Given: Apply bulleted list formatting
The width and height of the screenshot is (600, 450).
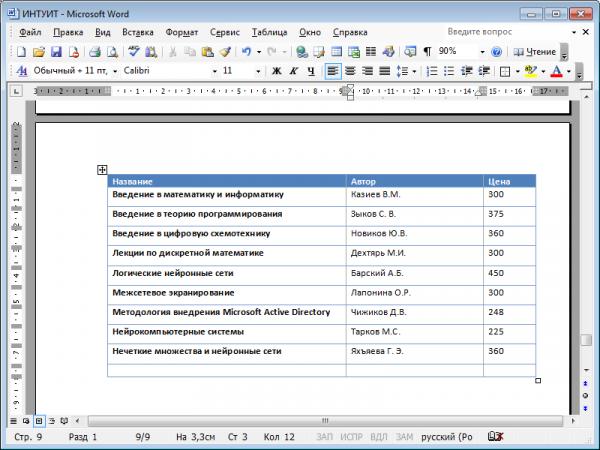Looking at the screenshot, I should 449,71.
